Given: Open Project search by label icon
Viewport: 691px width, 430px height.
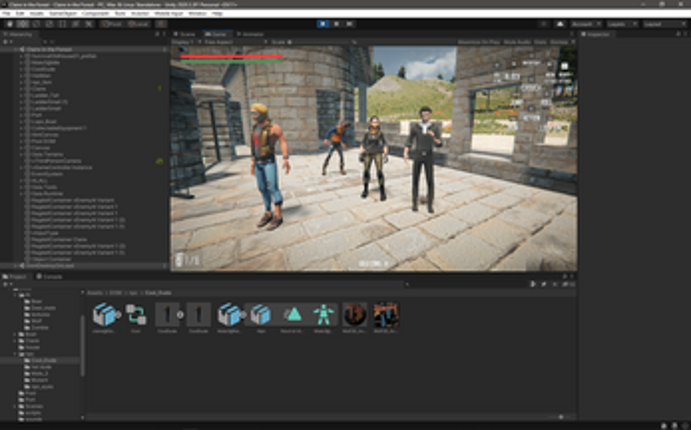Looking at the screenshot, I should (544, 285).
